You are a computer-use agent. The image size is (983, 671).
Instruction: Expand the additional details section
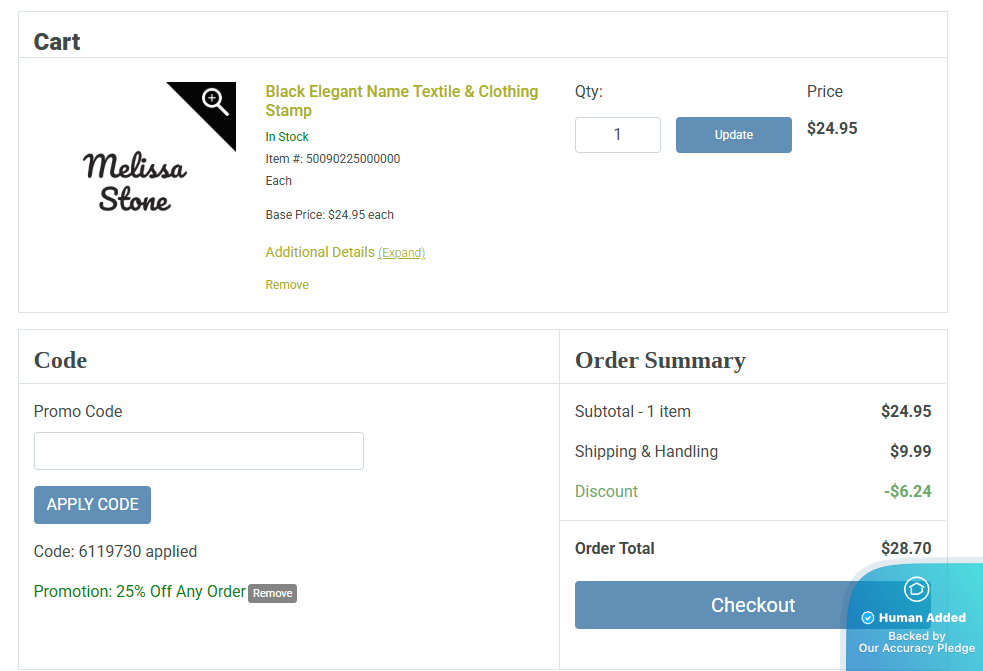[x=401, y=253]
